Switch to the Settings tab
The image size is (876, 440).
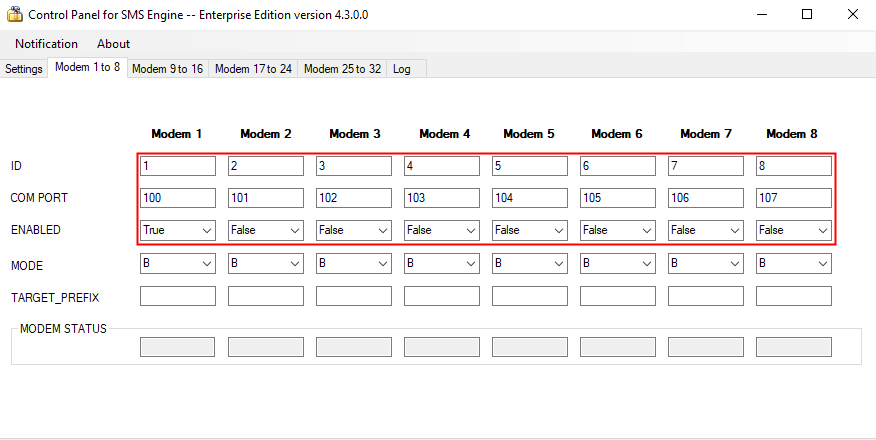pyautogui.click(x=24, y=69)
